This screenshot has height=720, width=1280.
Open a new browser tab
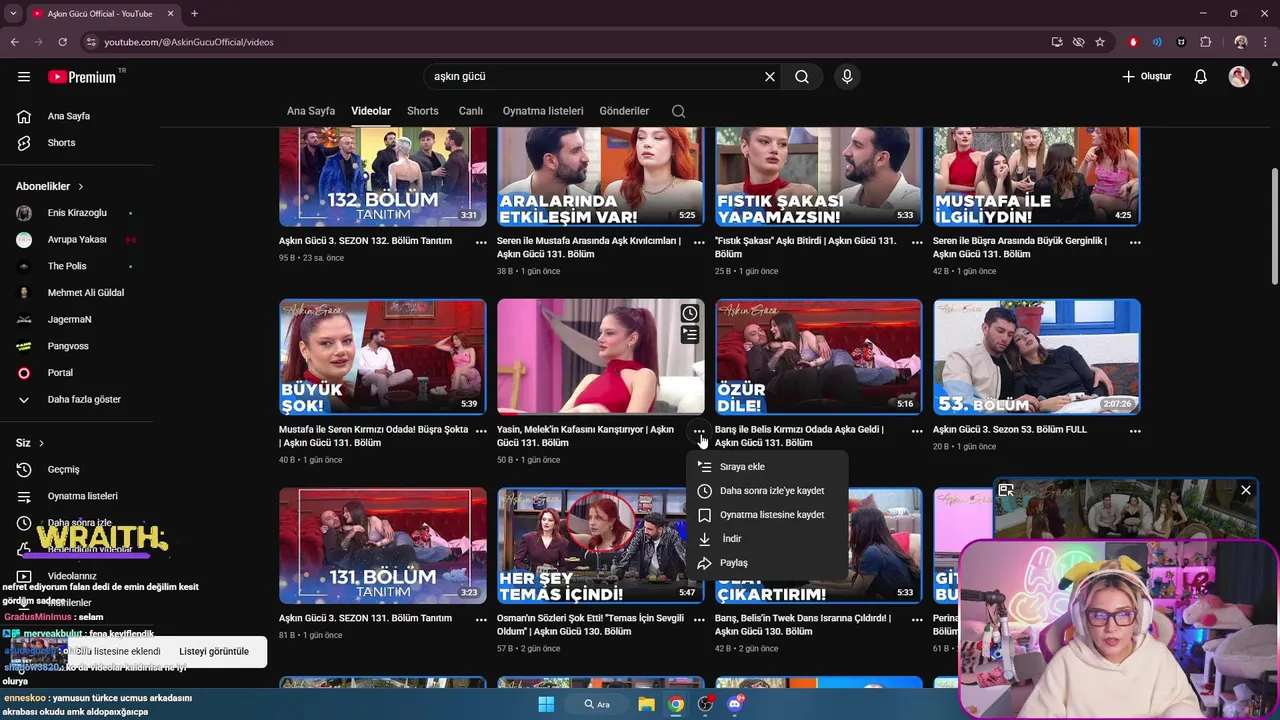194,14
